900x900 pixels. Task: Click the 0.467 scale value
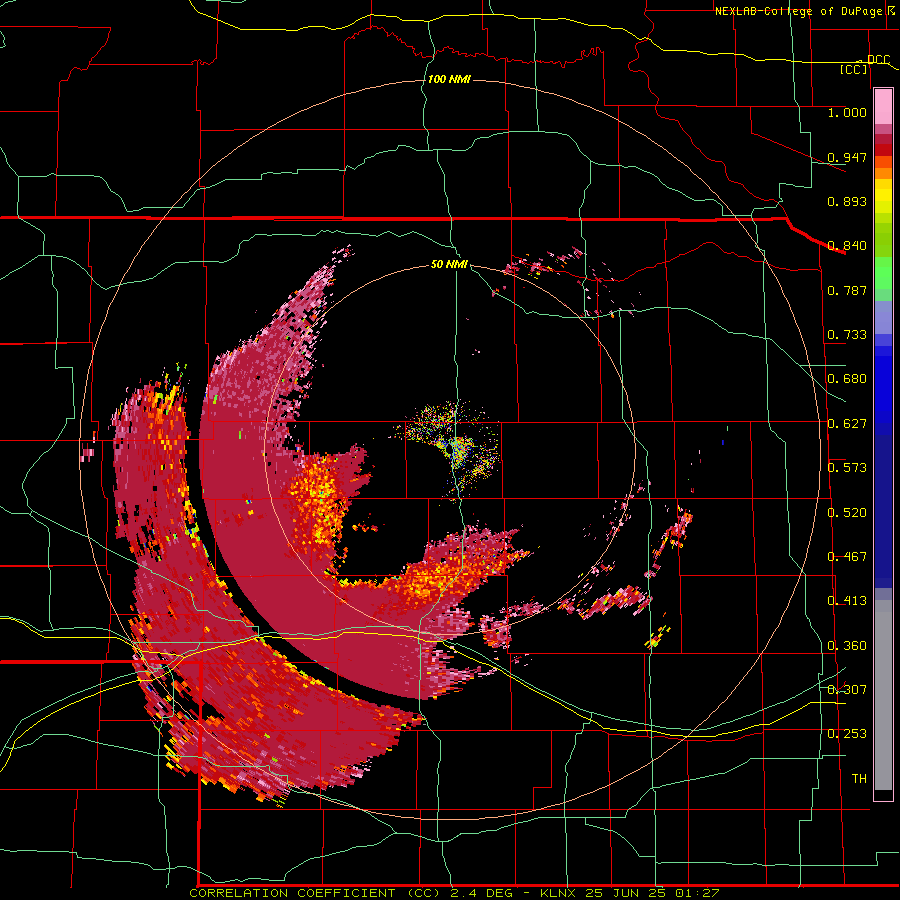click(x=847, y=557)
